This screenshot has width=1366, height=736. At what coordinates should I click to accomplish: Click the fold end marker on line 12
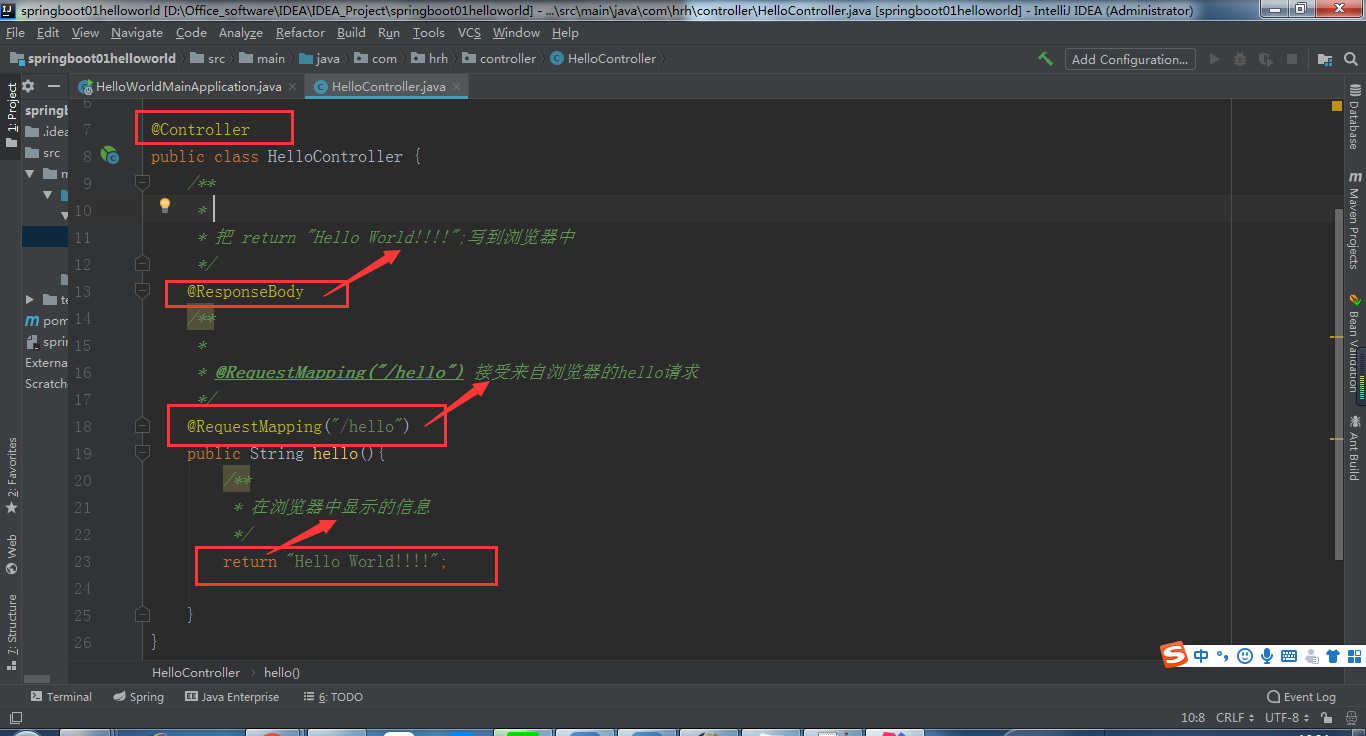(x=142, y=264)
